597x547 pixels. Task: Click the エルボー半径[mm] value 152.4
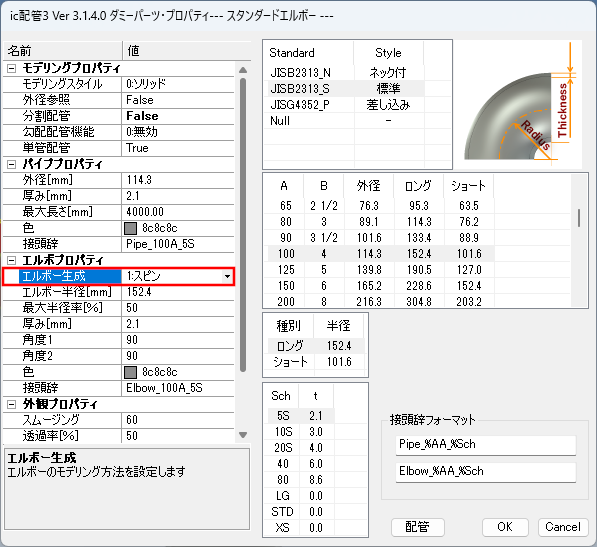point(178,292)
